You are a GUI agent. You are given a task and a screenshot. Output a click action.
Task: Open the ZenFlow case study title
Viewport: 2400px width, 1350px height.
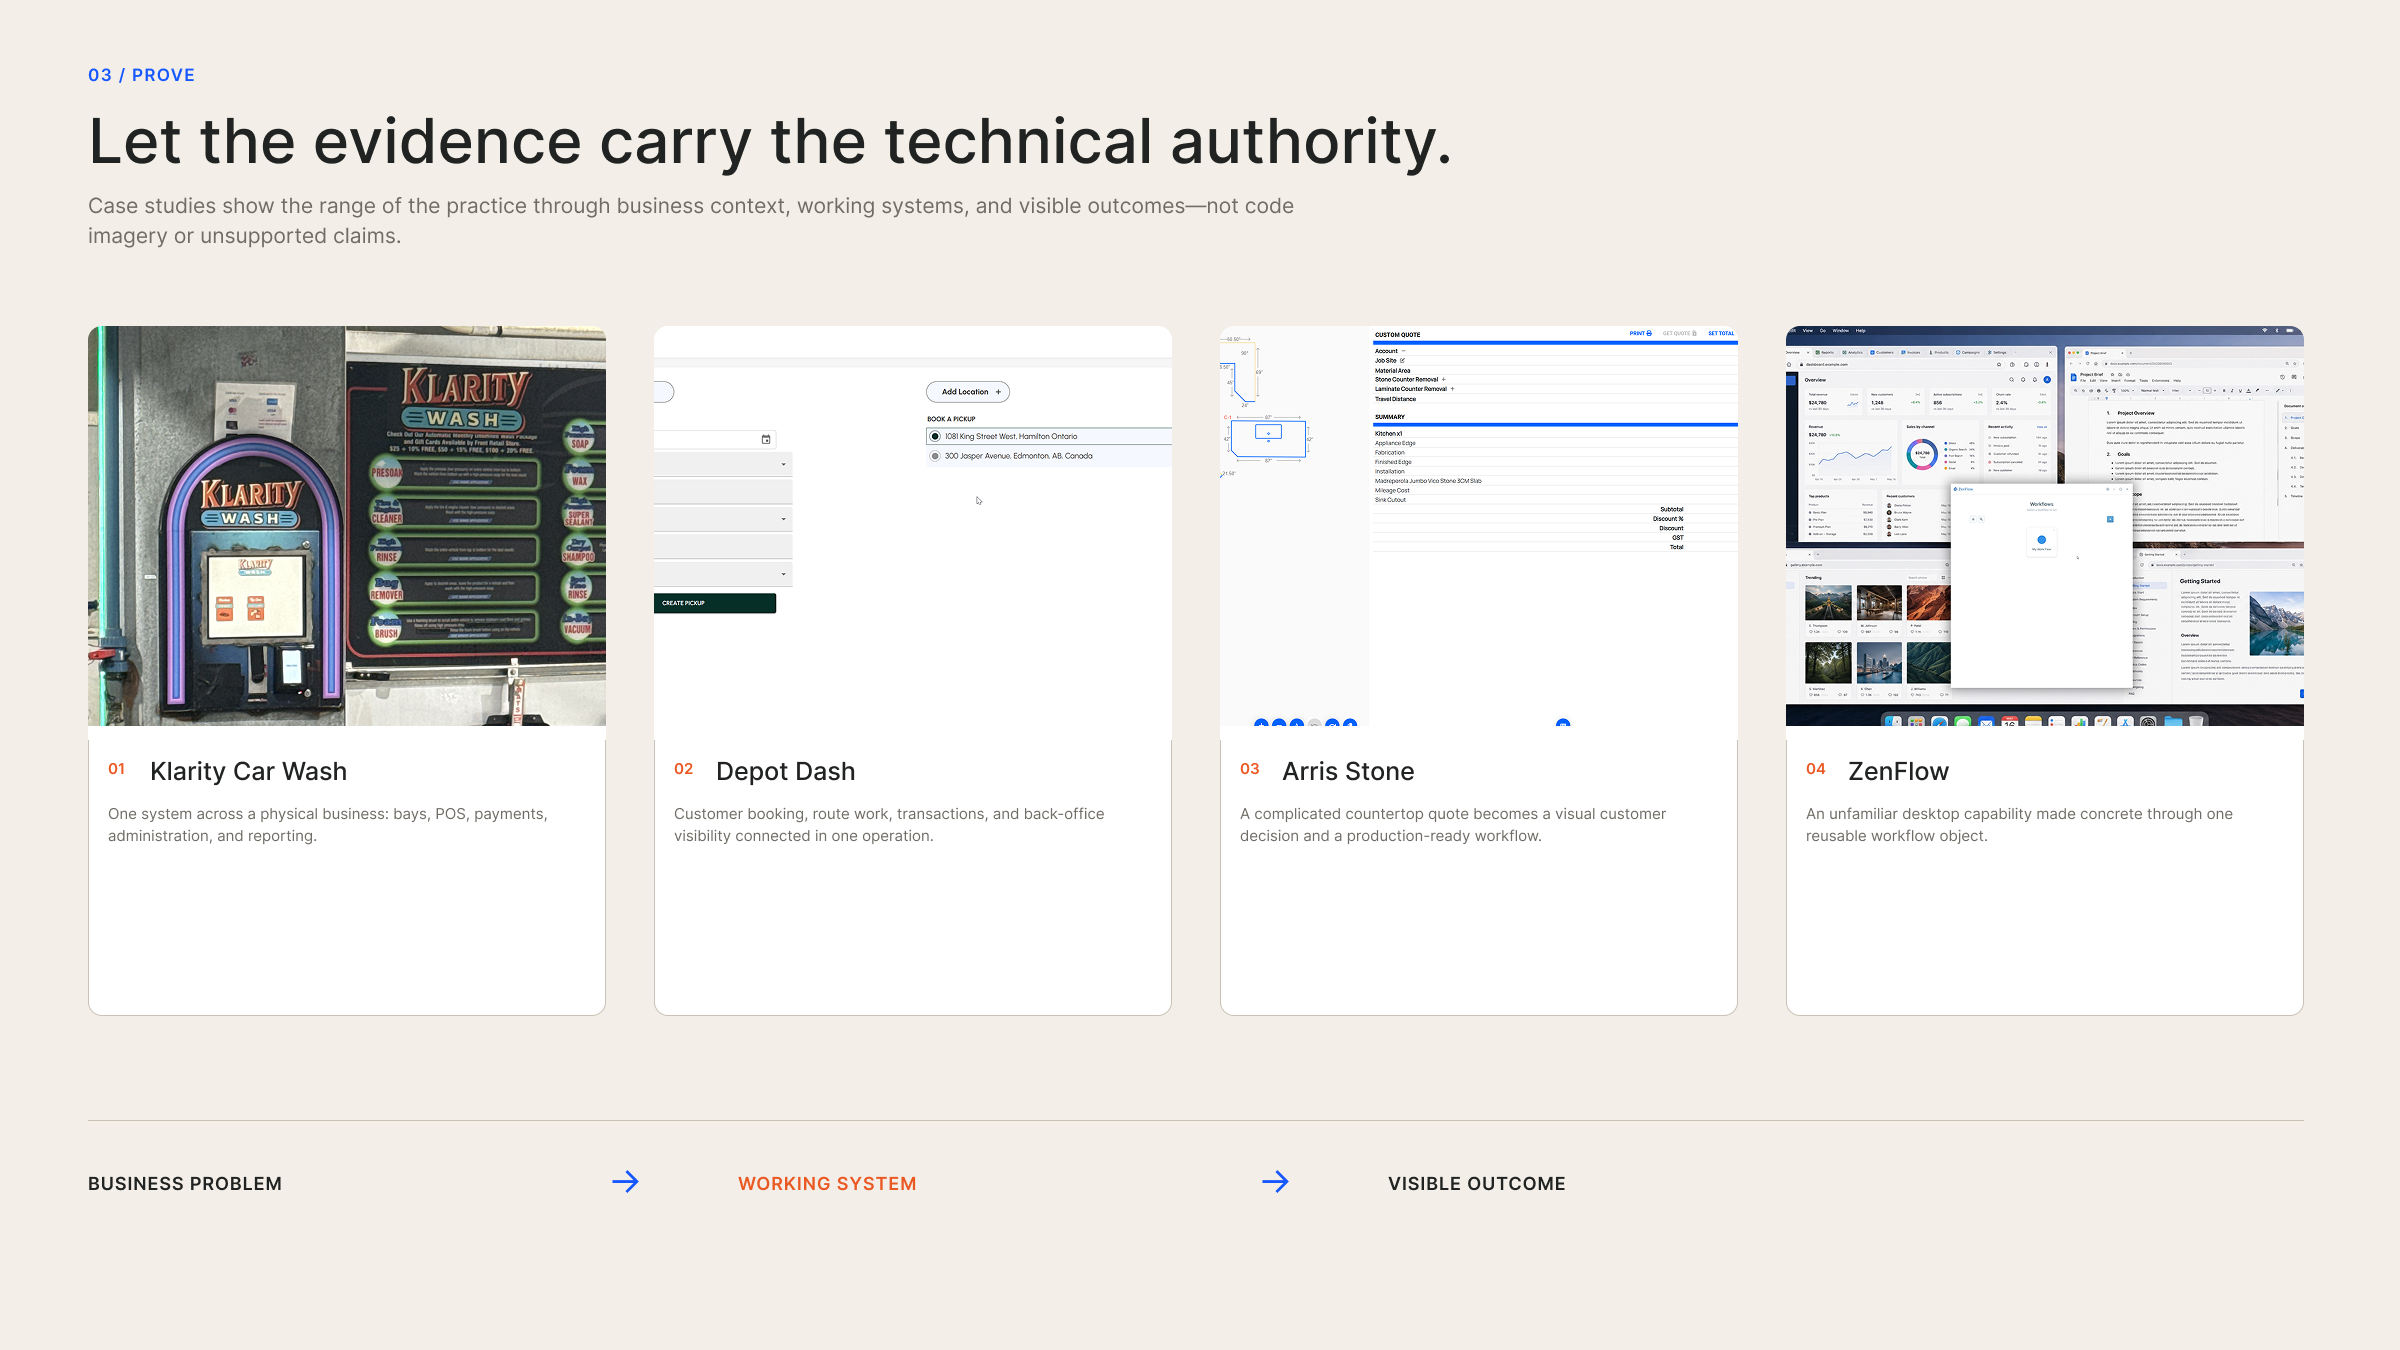[x=1898, y=771]
